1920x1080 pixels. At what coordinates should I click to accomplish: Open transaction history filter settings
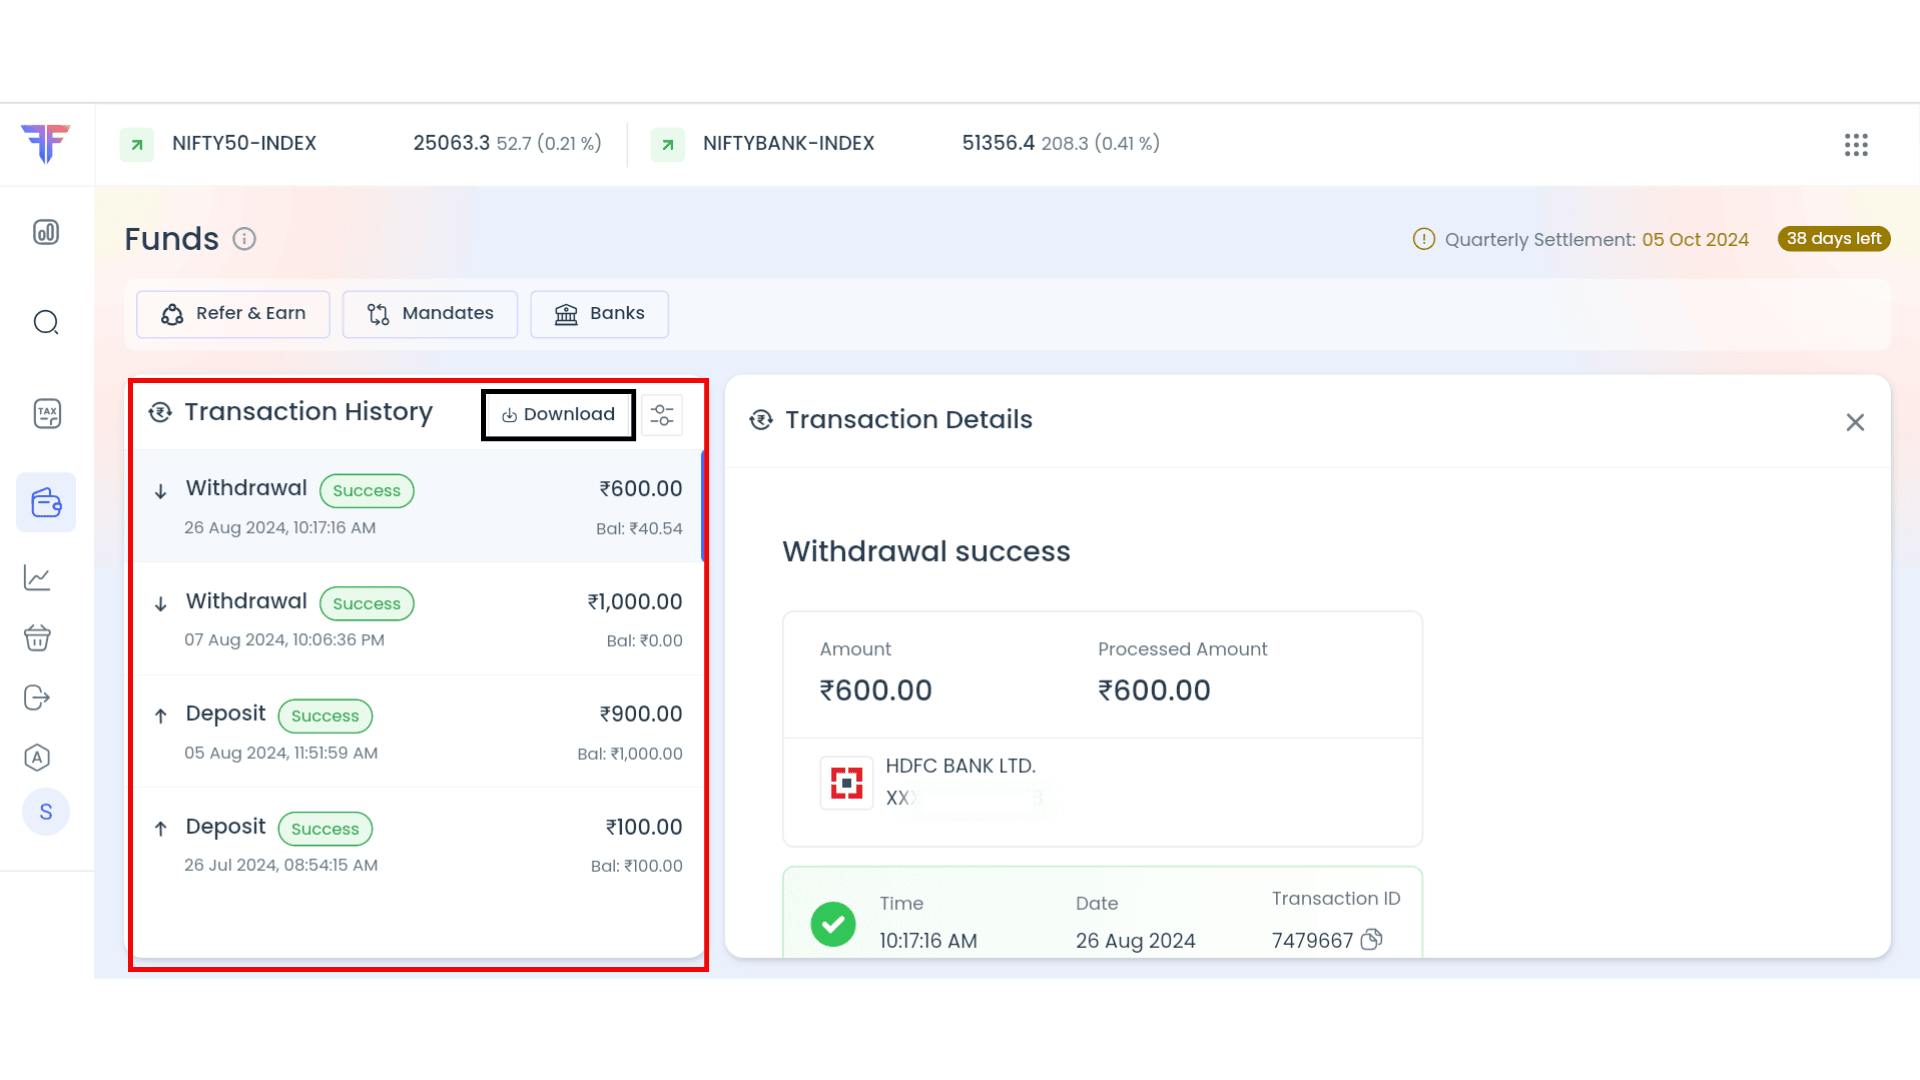[x=662, y=415]
